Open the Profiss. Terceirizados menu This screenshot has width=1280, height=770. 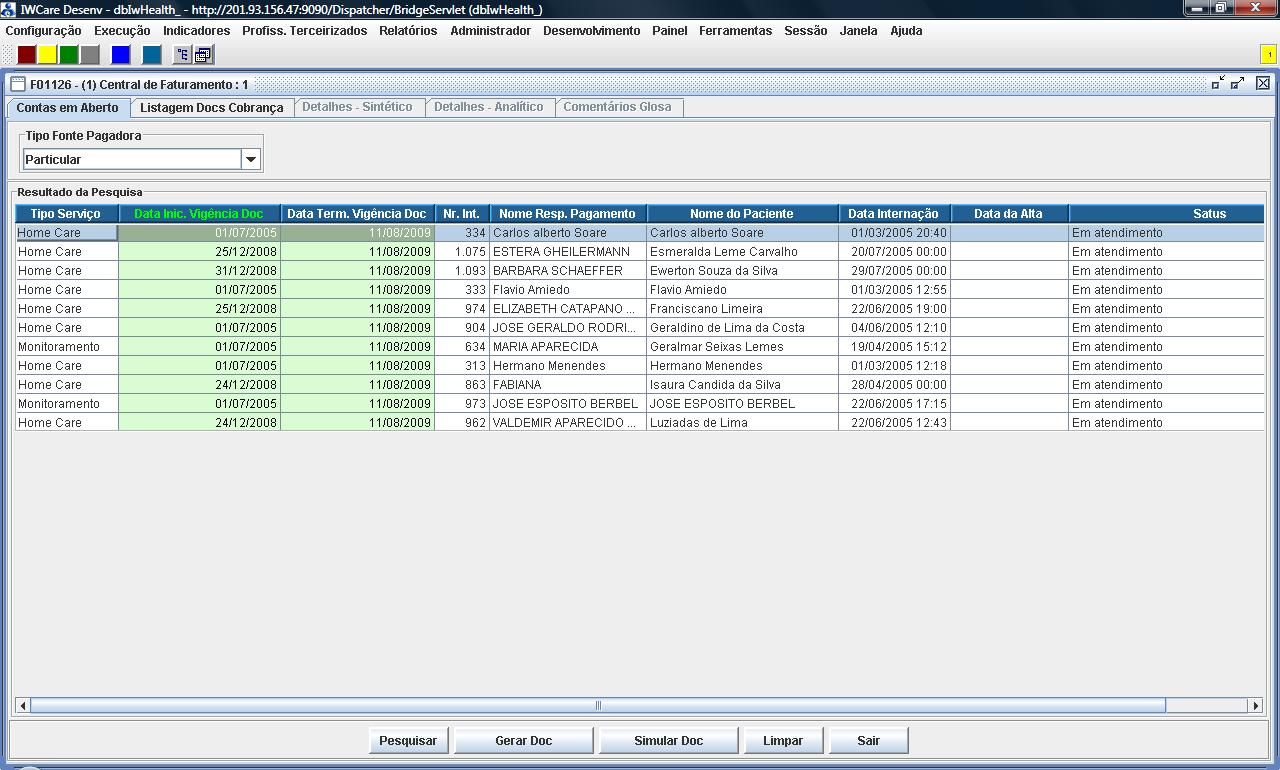click(x=305, y=31)
